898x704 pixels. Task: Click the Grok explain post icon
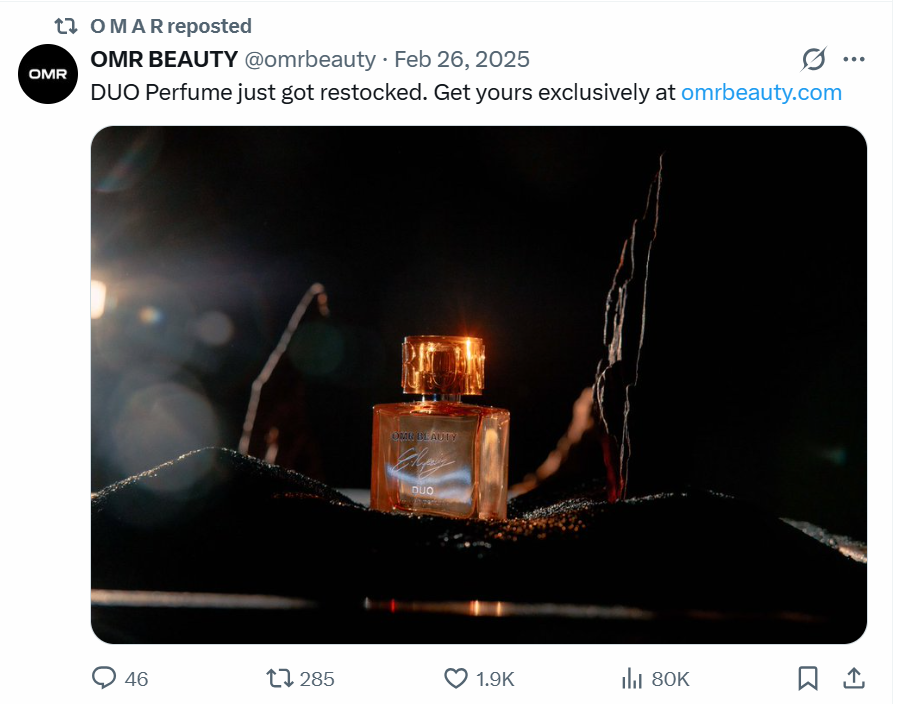[813, 59]
